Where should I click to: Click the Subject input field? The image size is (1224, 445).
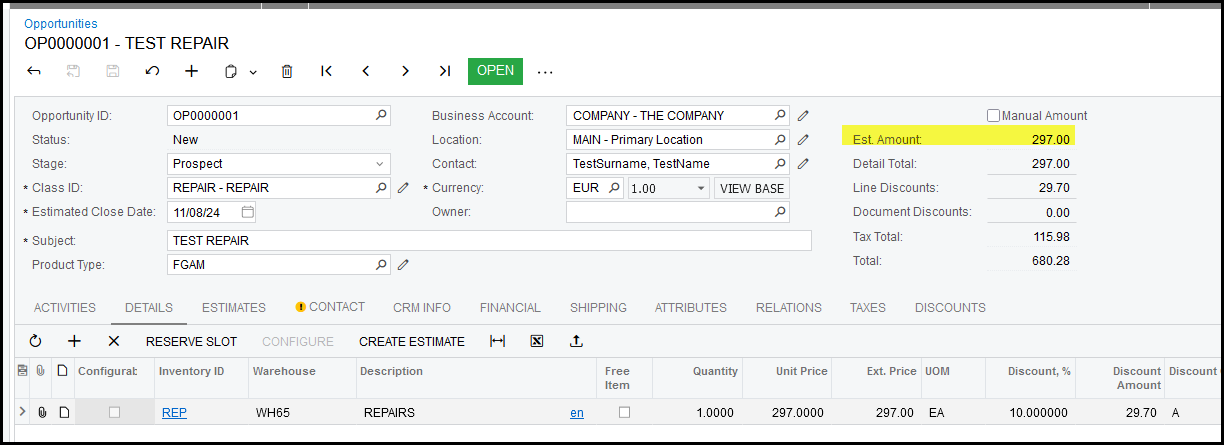(489, 241)
